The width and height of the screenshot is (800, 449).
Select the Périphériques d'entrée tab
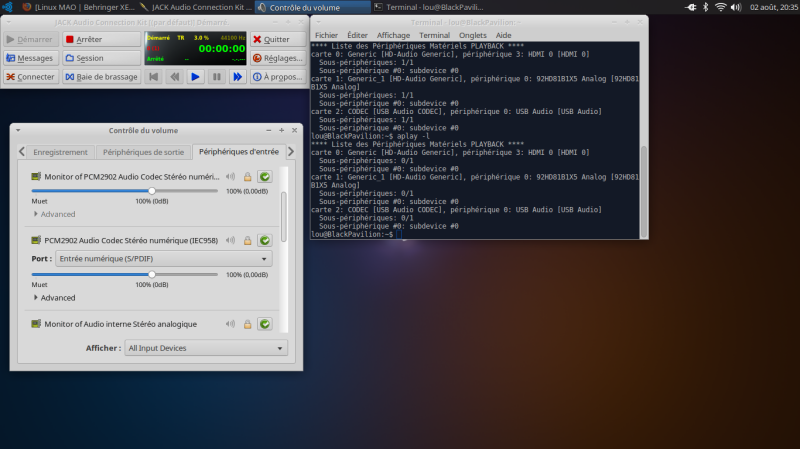[239, 152]
